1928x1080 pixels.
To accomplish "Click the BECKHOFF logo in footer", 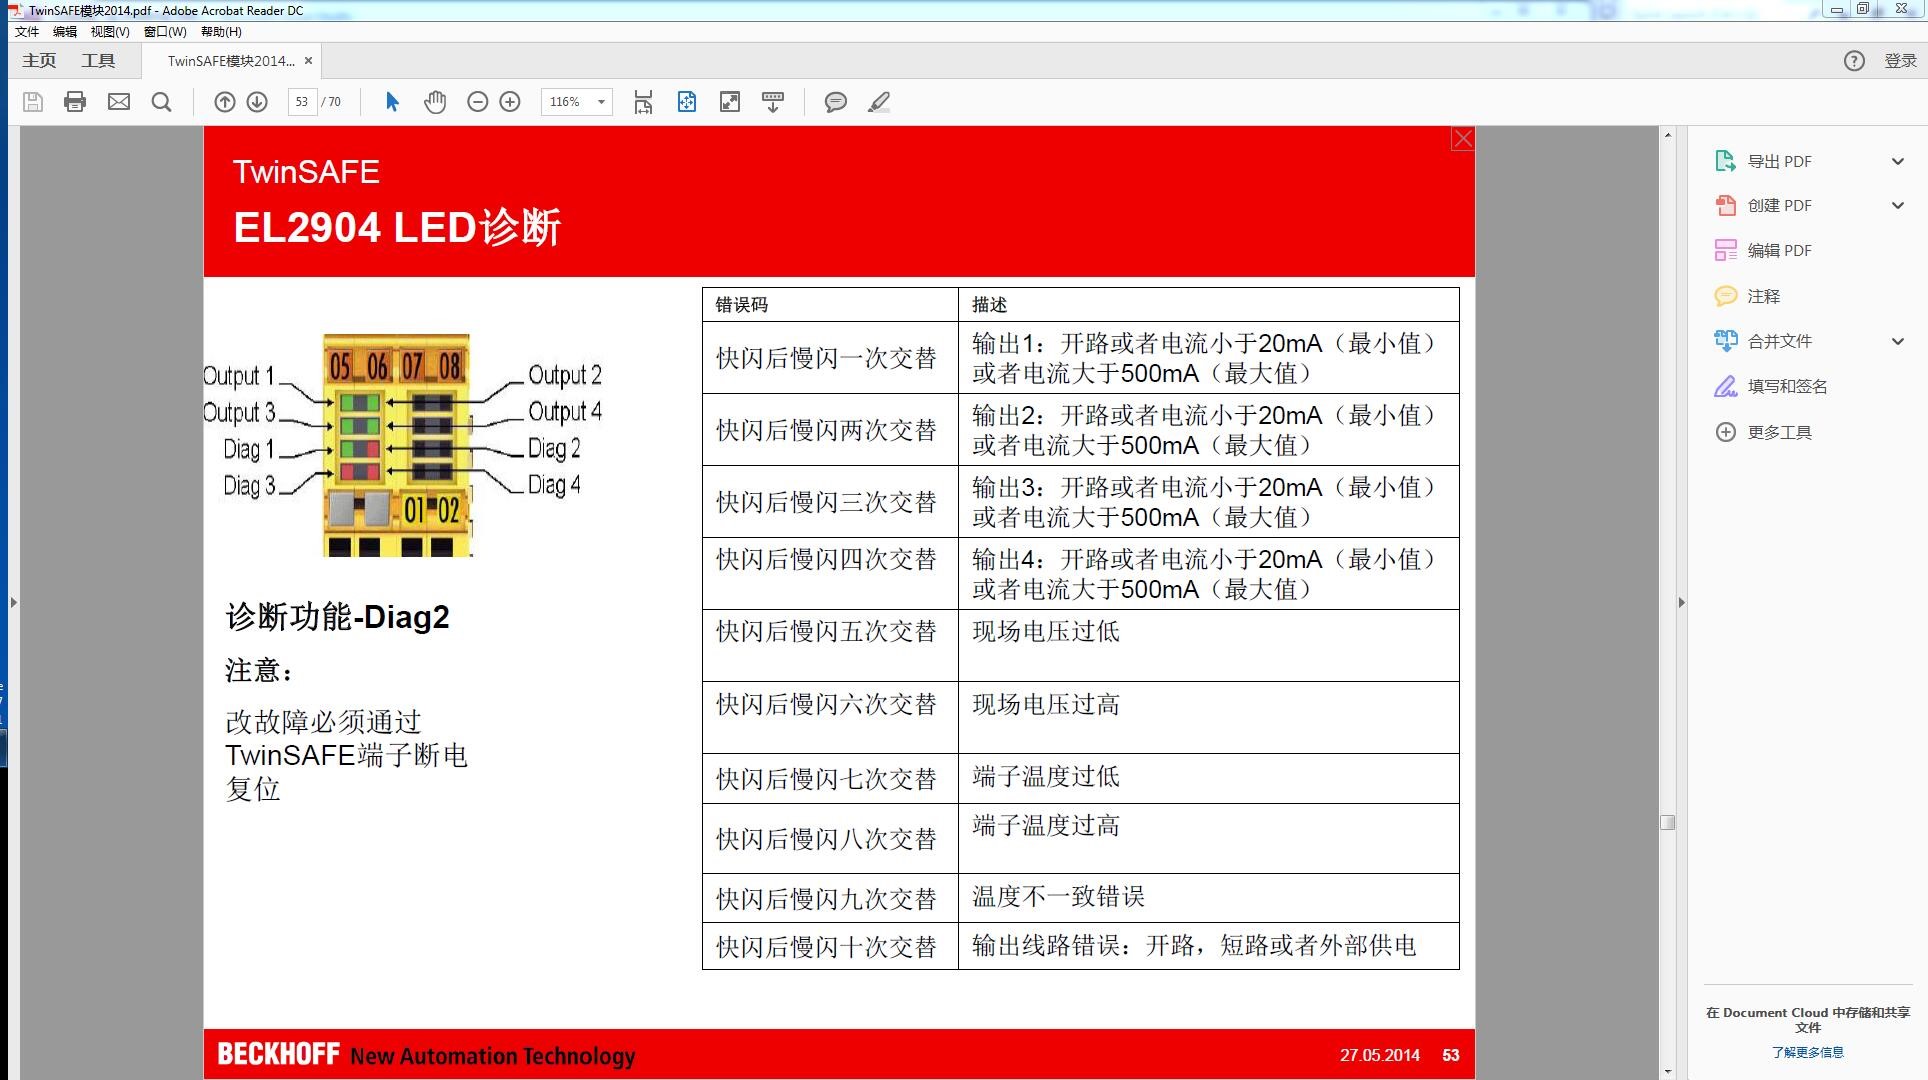I will [278, 1054].
